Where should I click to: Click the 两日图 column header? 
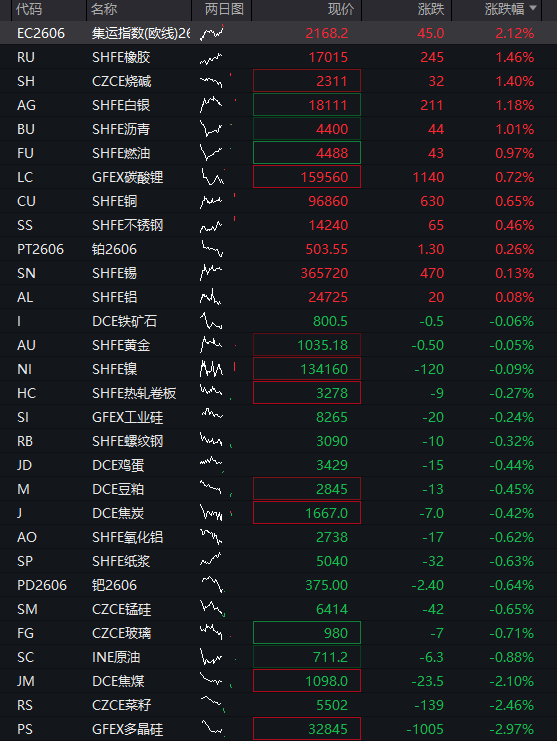pyautogui.click(x=224, y=9)
